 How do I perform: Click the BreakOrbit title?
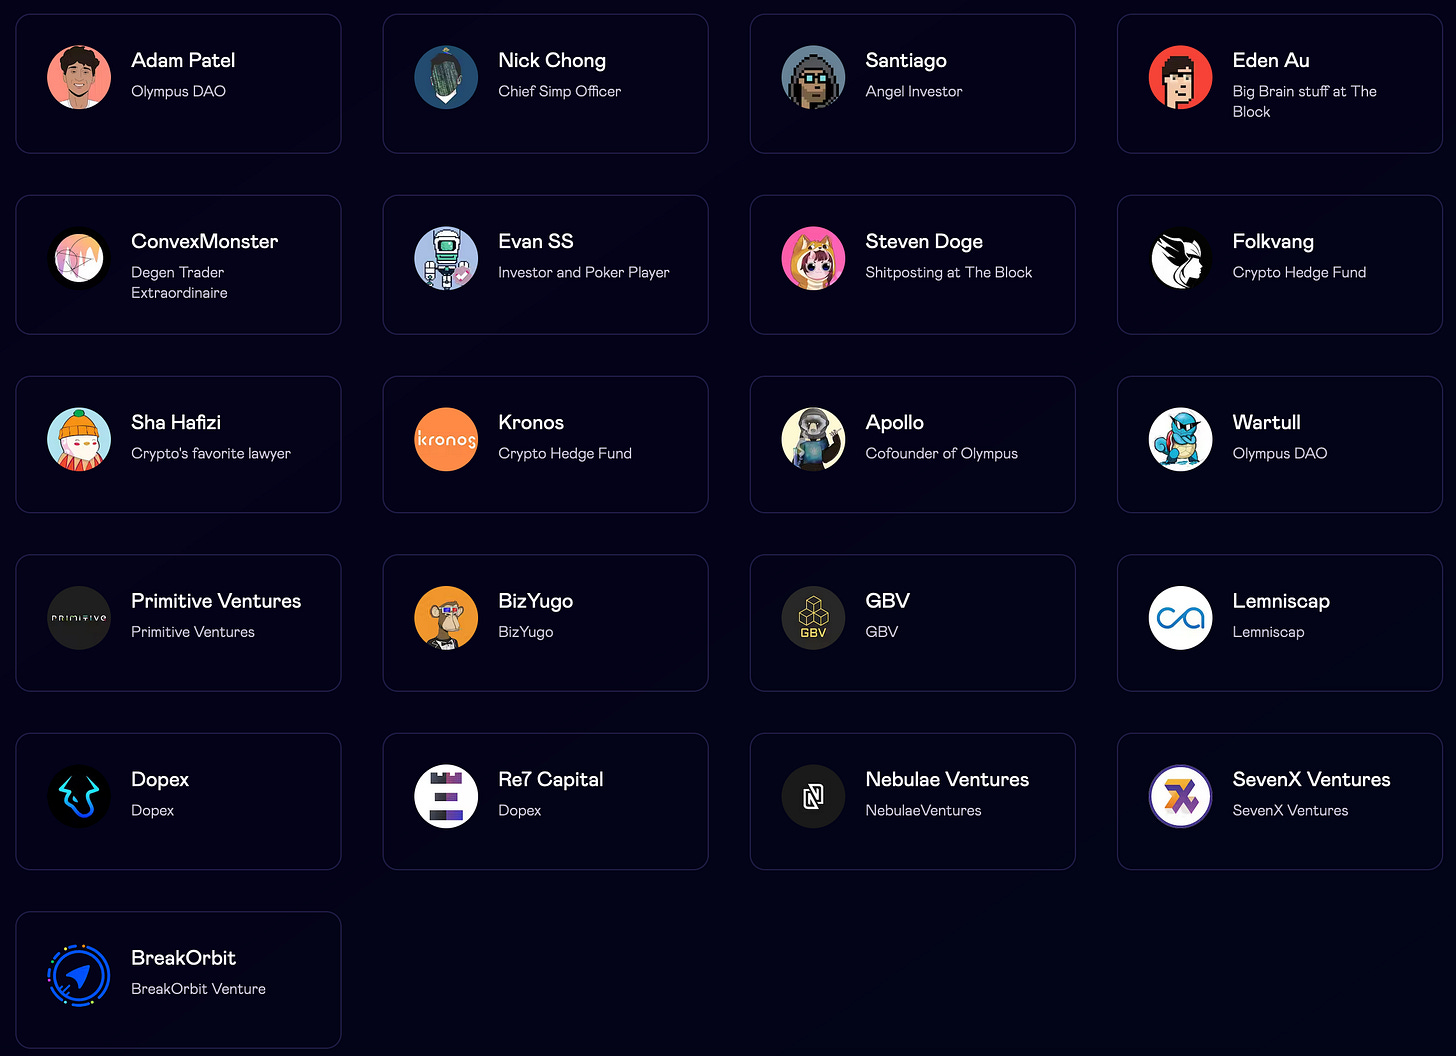coord(184,958)
